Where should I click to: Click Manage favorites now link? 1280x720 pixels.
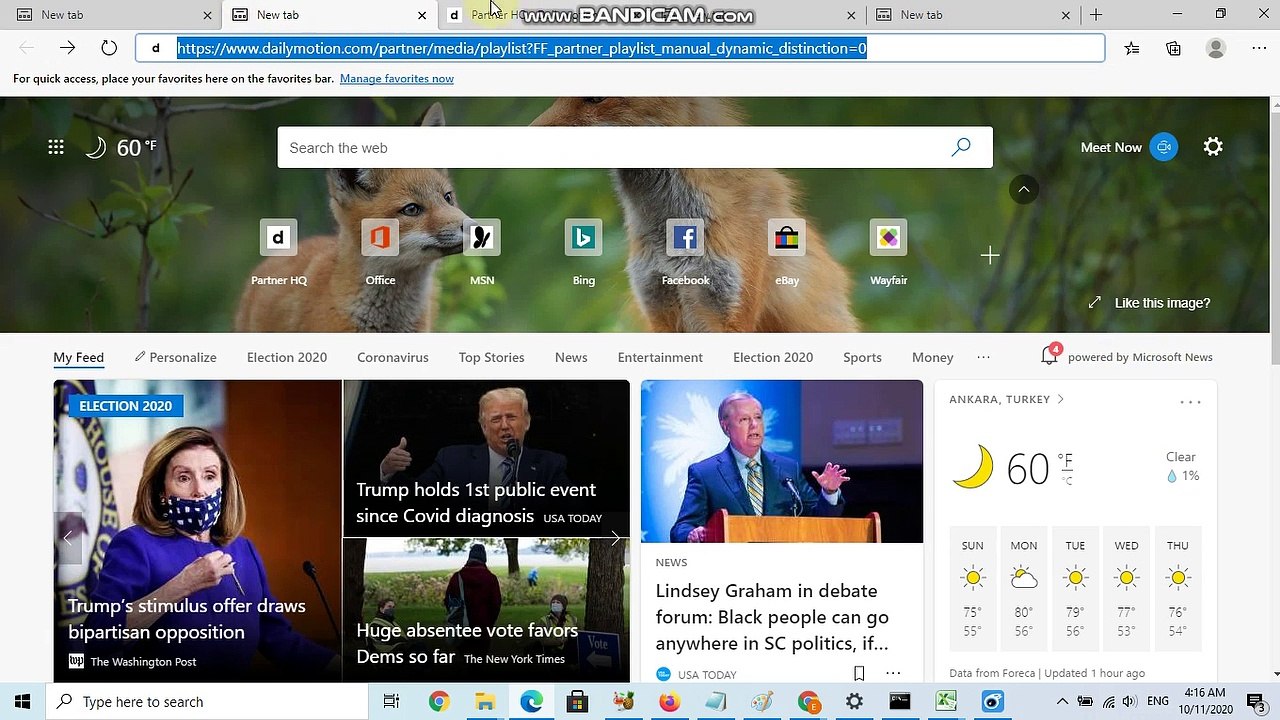[397, 78]
